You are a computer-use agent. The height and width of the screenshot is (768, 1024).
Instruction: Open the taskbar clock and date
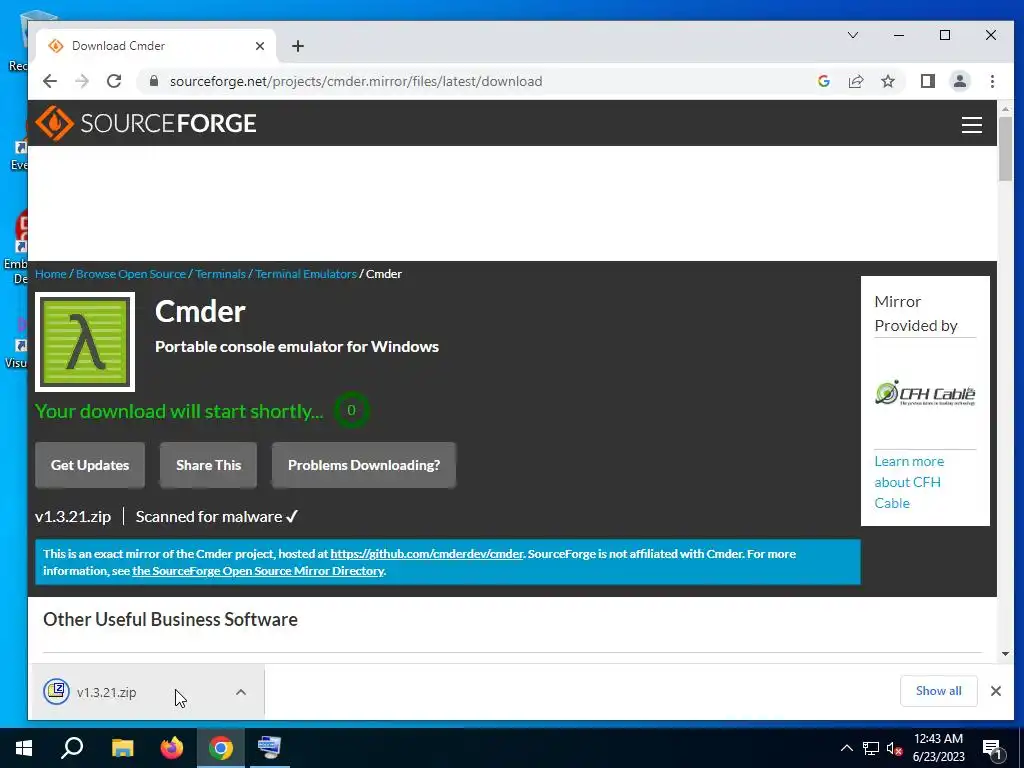938,748
